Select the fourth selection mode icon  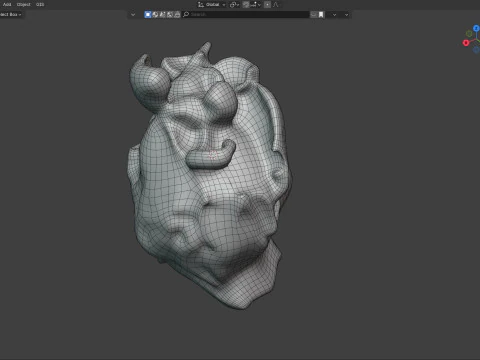[x=170, y=14]
